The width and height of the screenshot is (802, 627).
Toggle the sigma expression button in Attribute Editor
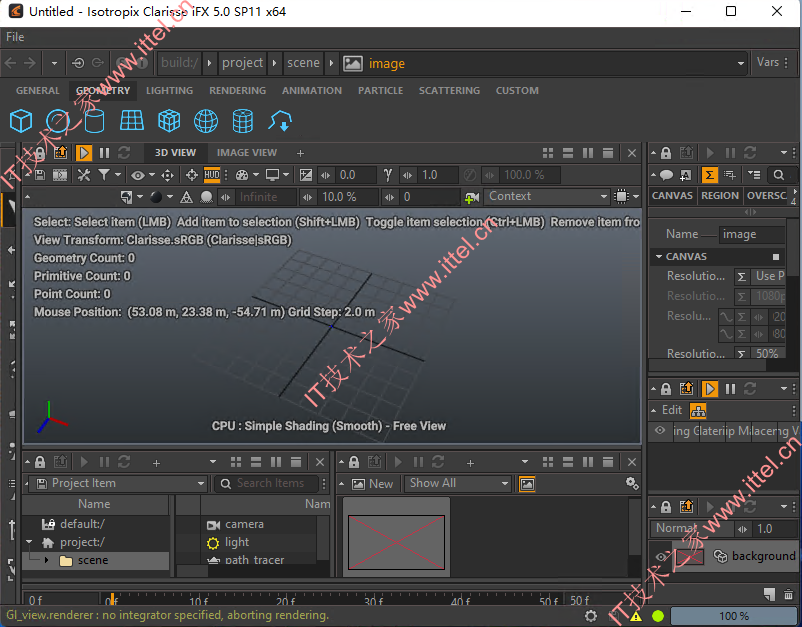coord(709,175)
